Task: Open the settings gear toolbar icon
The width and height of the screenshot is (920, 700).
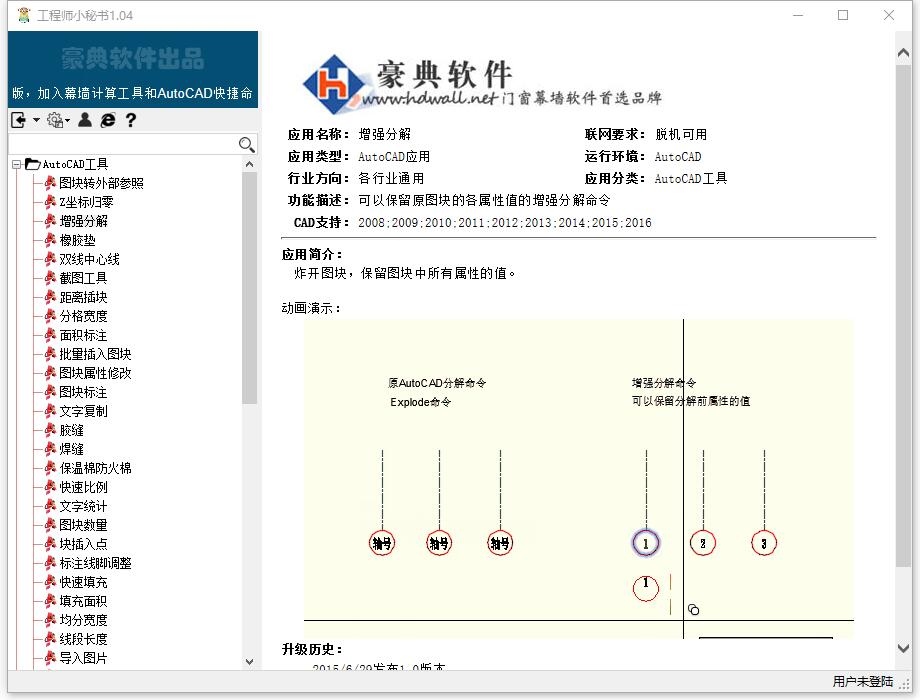Action: 55,120
